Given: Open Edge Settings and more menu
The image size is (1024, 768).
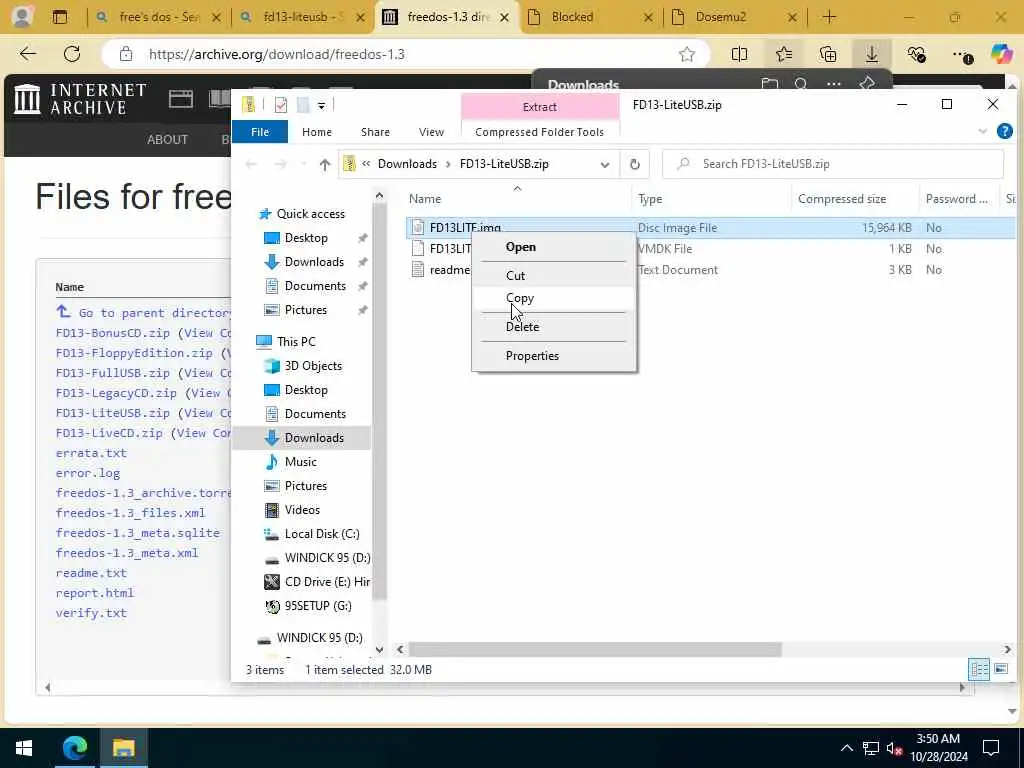Looking at the screenshot, I should pos(961,54).
